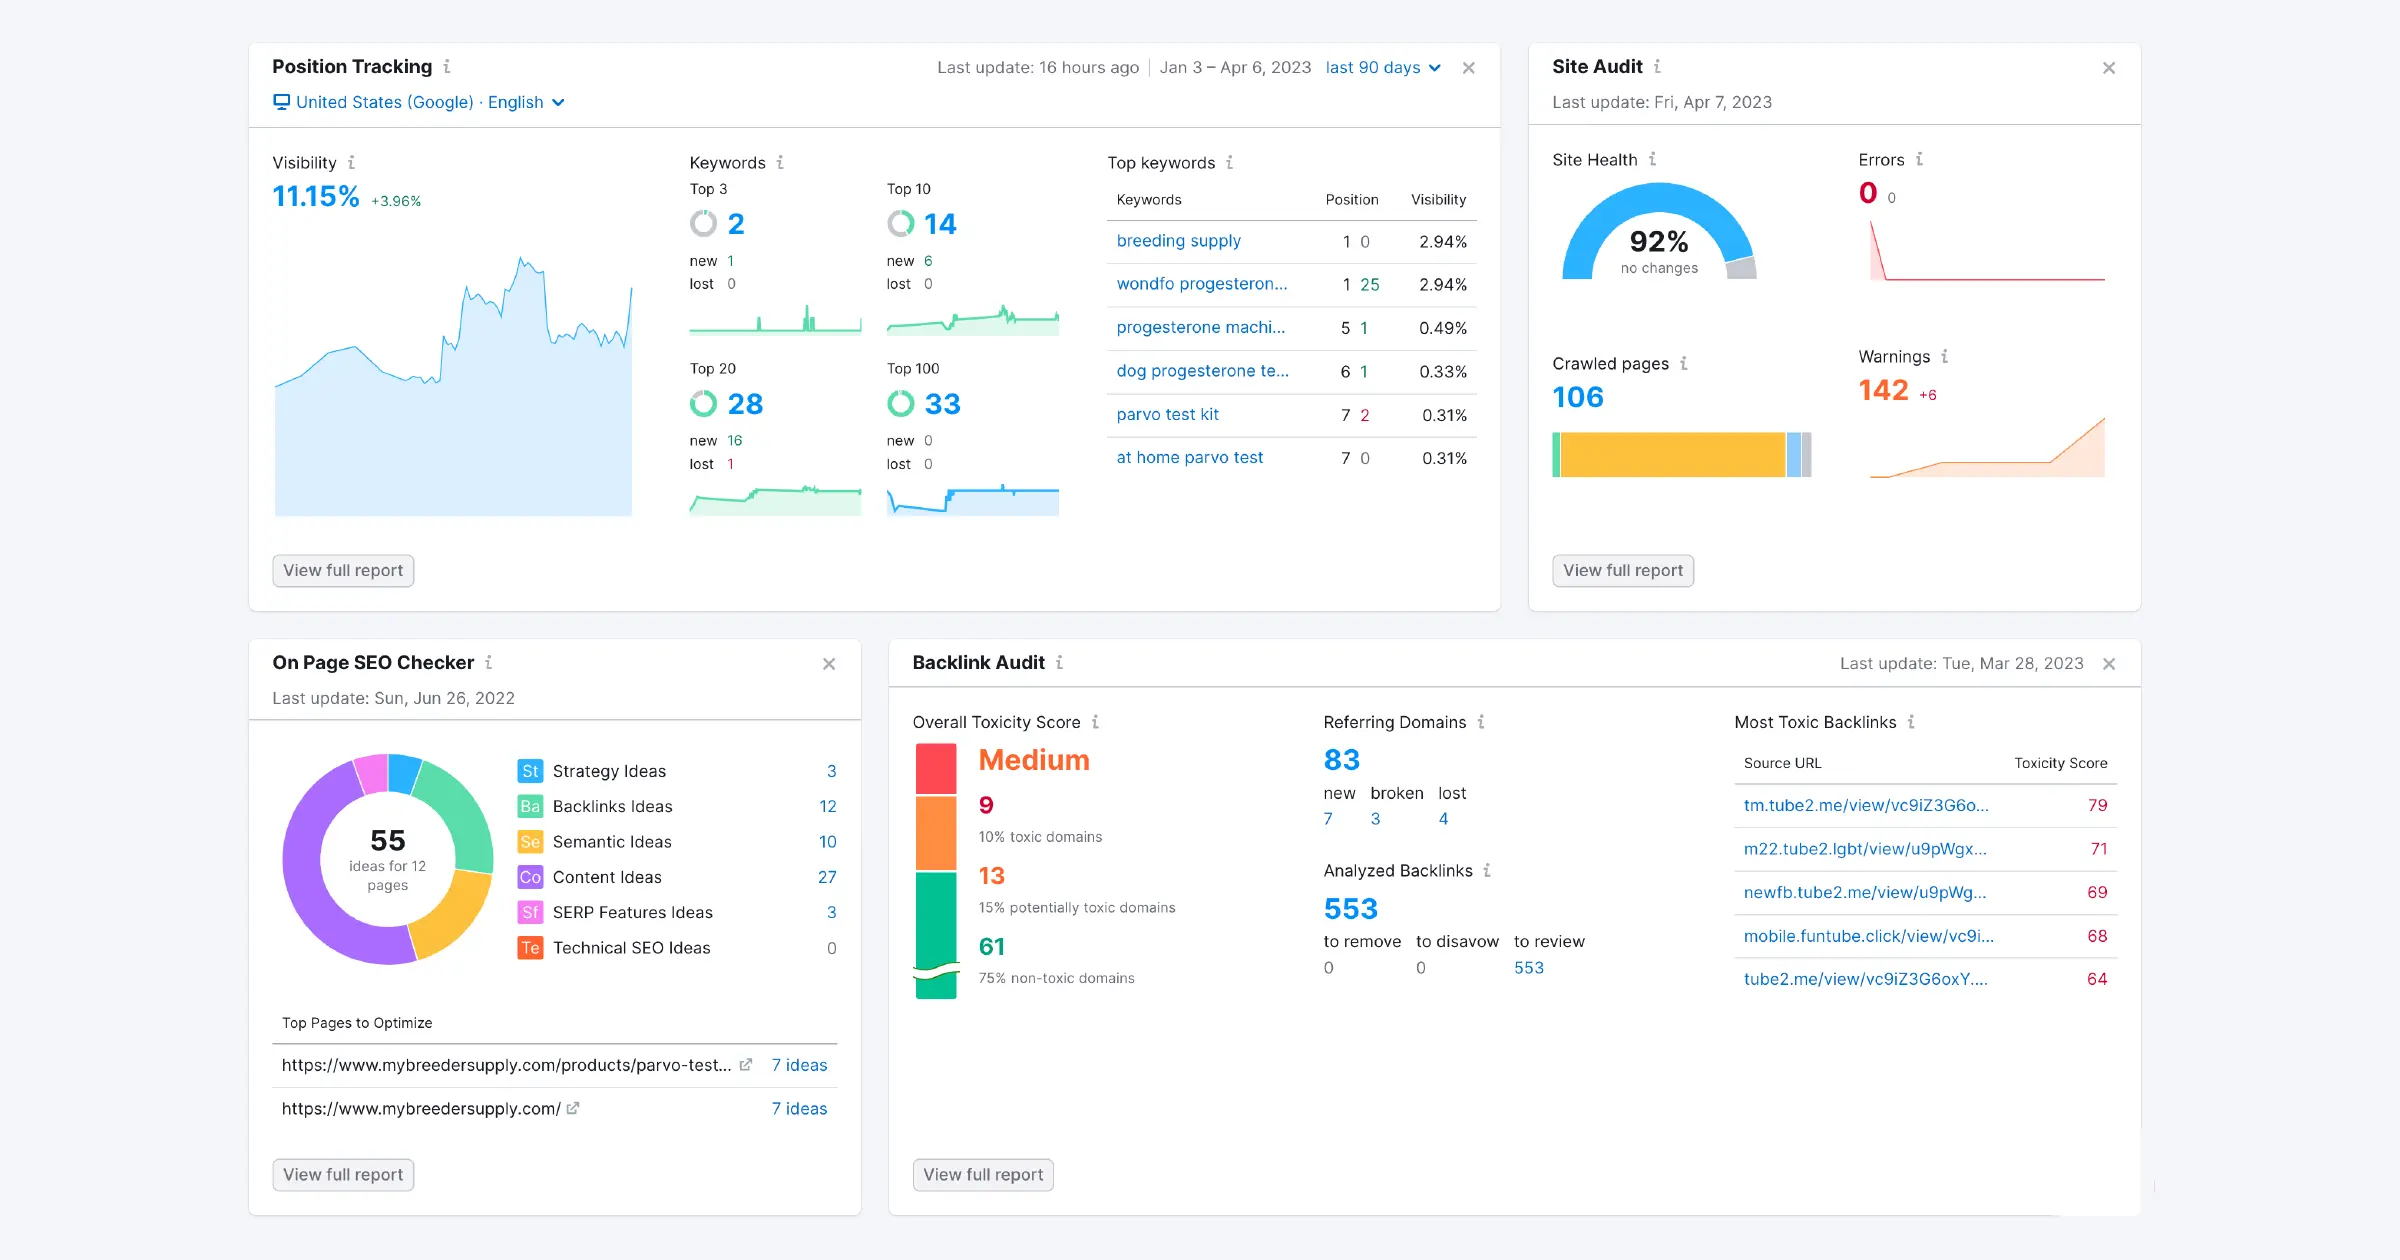Expand United States (Google) English location dropdown
2400x1260 pixels.
coord(419,102)
